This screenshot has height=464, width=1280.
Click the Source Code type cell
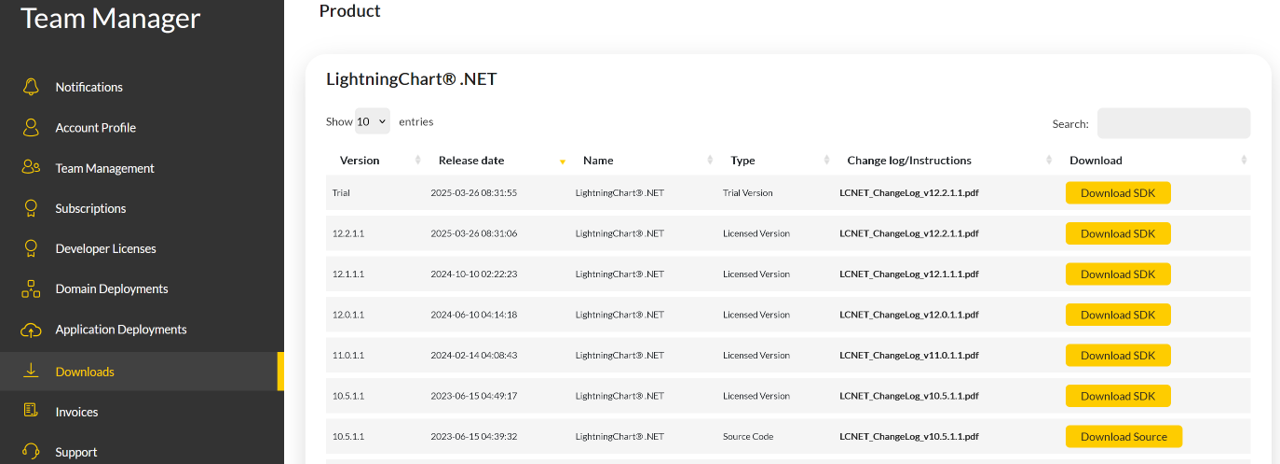click(x=748, y=436)
